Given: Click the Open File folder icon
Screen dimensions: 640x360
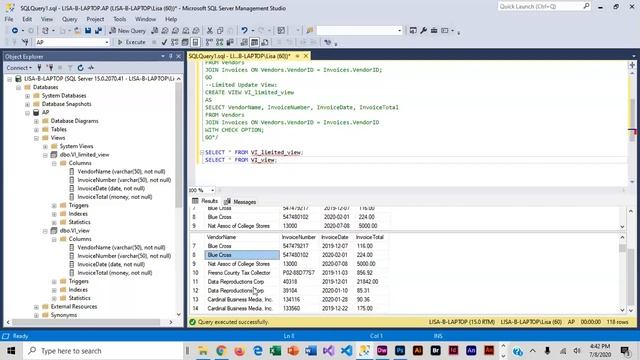Looking at the screenshot, I should click(x=77, y=31).
